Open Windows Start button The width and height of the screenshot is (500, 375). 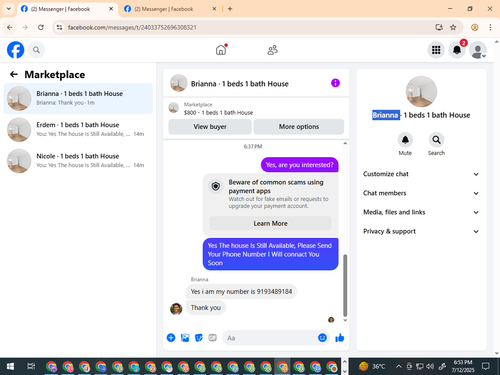click(10, 367)
